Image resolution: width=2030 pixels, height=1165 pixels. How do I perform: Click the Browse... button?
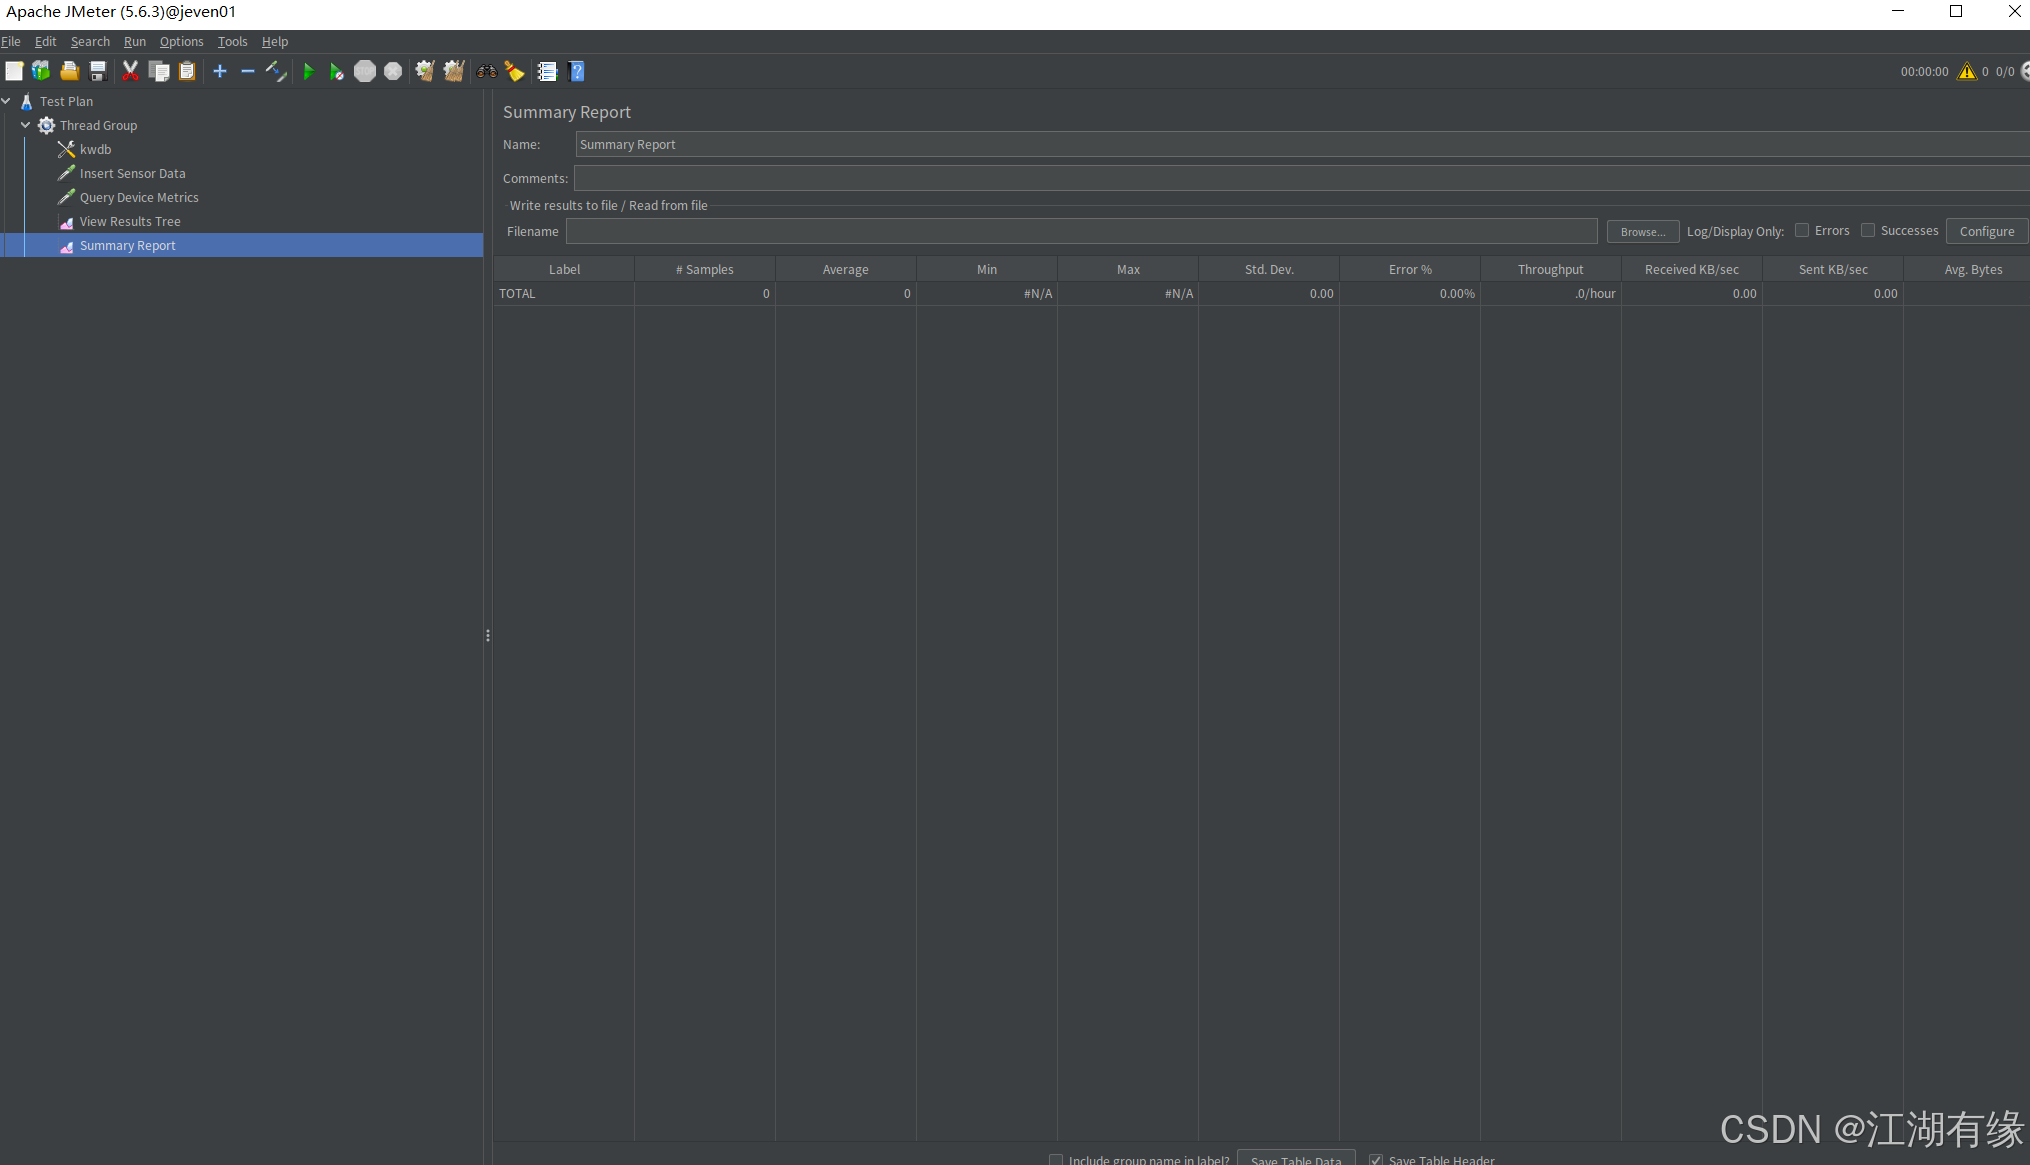tap(1642, 231)
